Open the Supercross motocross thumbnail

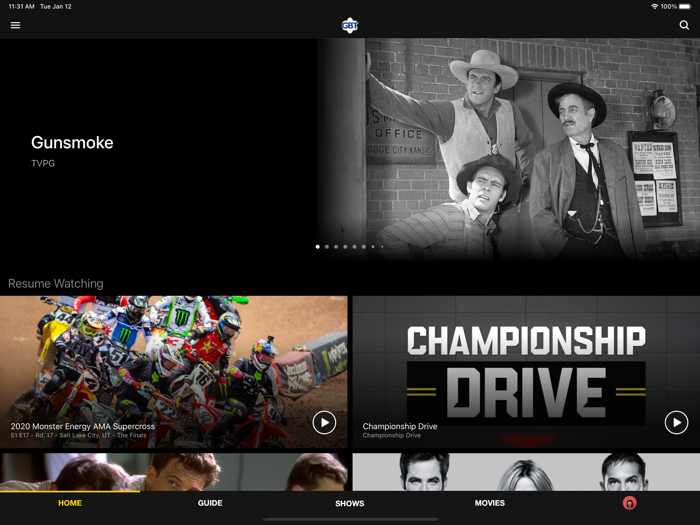click(x=174, y=371)
